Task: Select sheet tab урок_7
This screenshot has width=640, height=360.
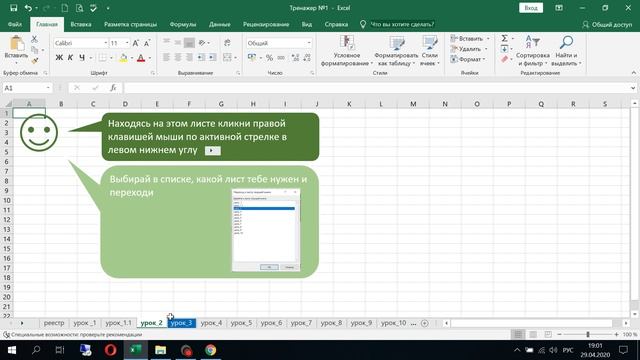Action: pos(301,323)
